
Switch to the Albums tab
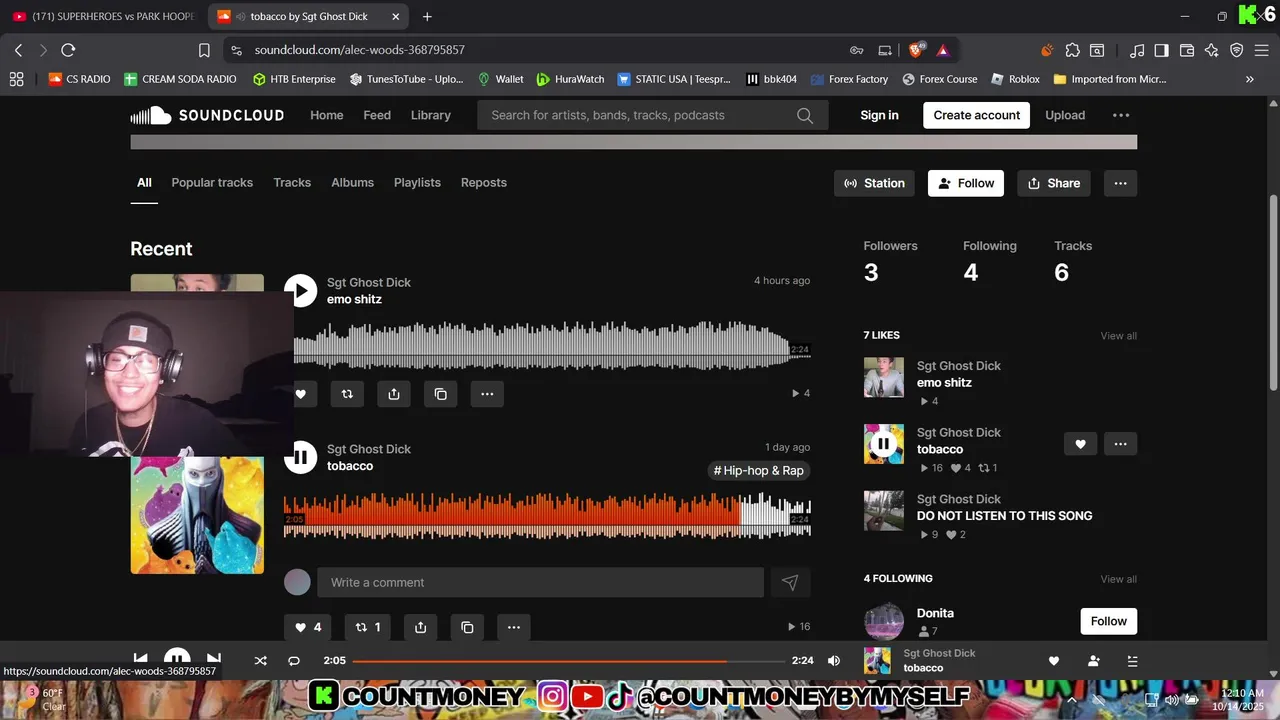click(352, 182)
